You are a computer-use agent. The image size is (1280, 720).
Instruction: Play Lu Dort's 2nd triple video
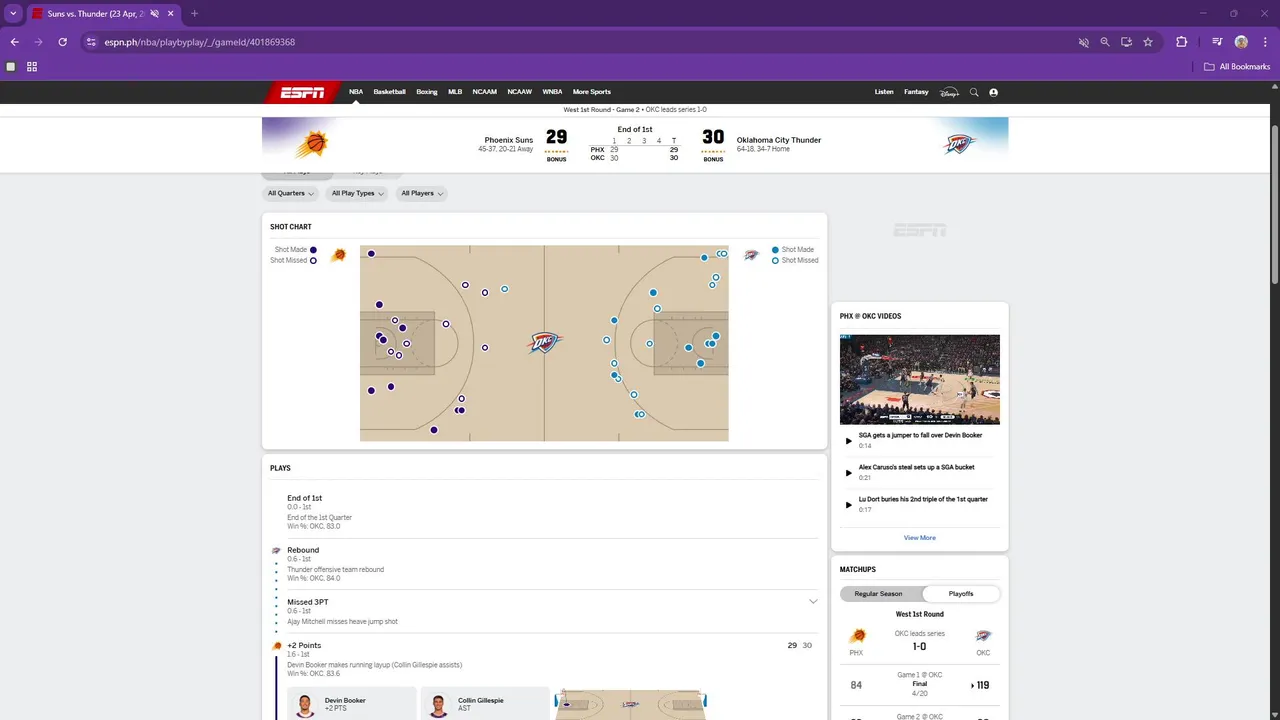[x=849, y=504]
